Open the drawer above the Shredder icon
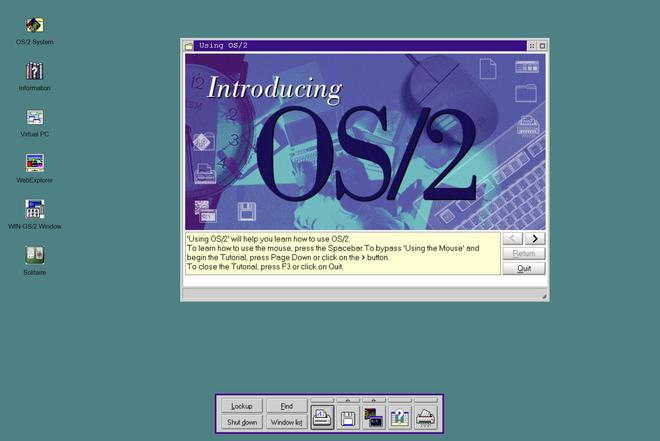 (x=426, y=400)
